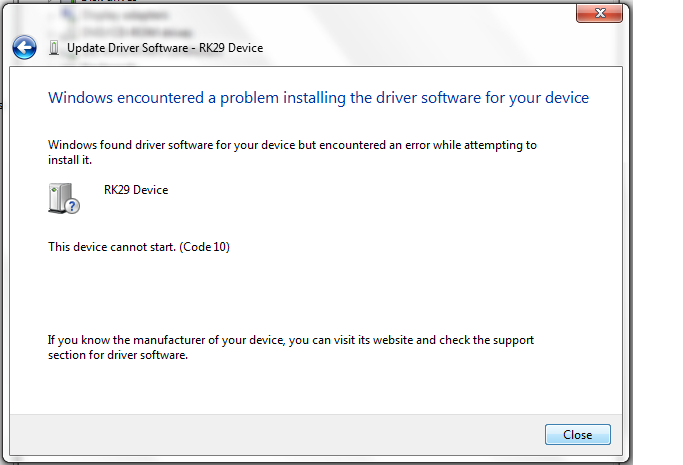Viewport: 683px width, 465px height.
Task: Click the empty white area below the error code
Action: point(316,292)
